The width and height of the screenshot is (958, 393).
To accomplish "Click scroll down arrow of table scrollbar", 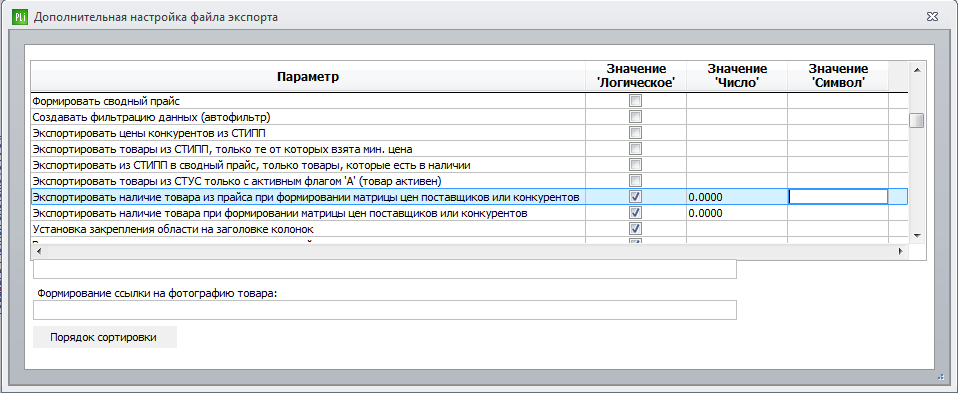I will (x=916, y=235).
